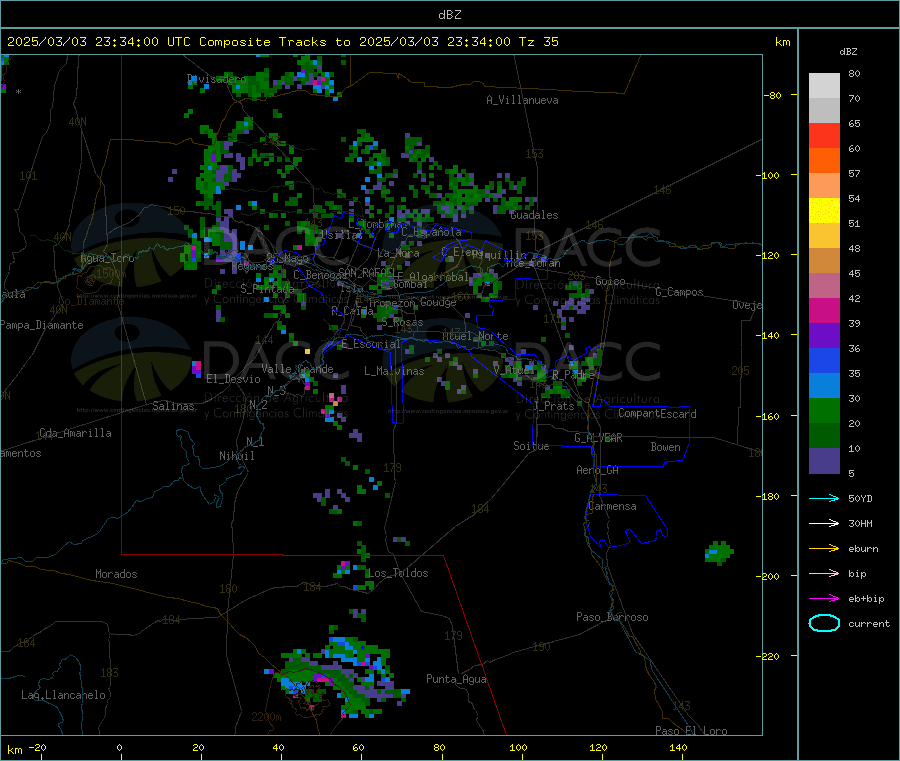Click the G_Campos map label
Viewport: 900px width, 761px height.
[x=679, y=292]
